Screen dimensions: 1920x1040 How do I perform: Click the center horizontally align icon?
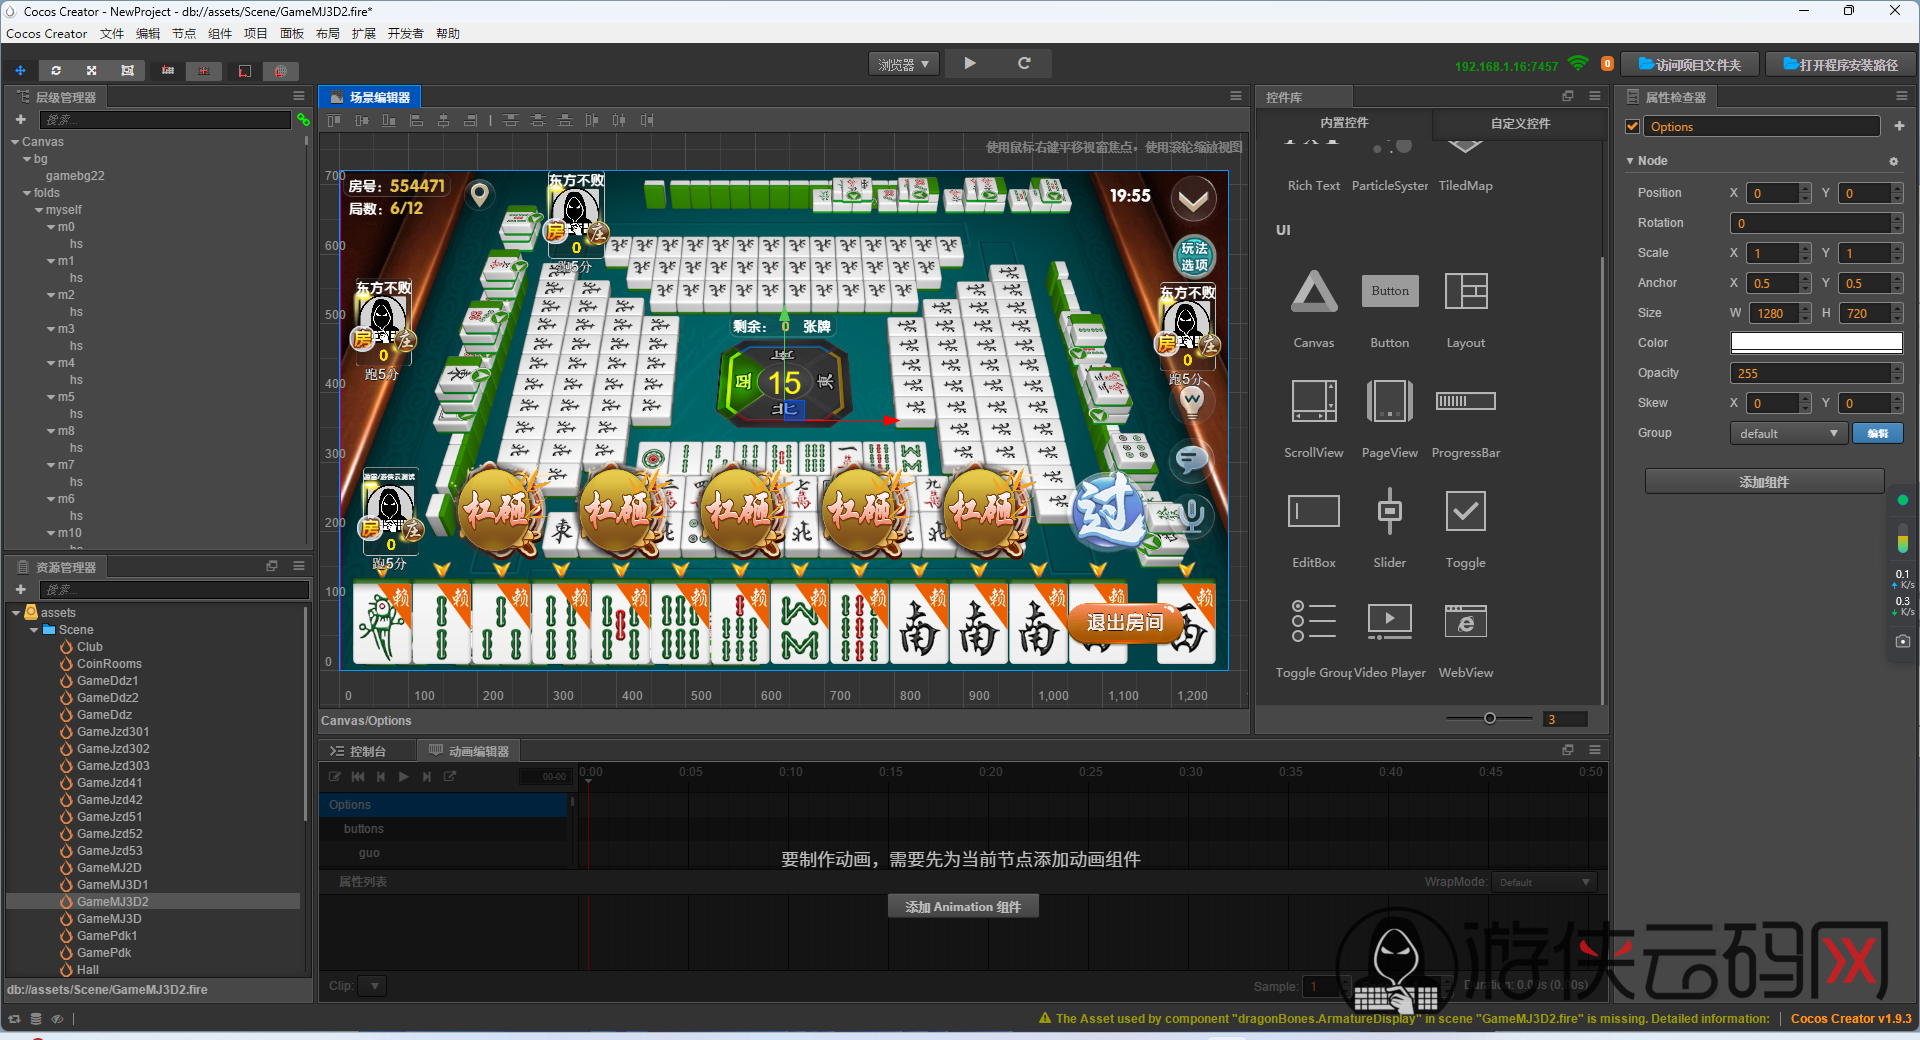coord(443,120)
